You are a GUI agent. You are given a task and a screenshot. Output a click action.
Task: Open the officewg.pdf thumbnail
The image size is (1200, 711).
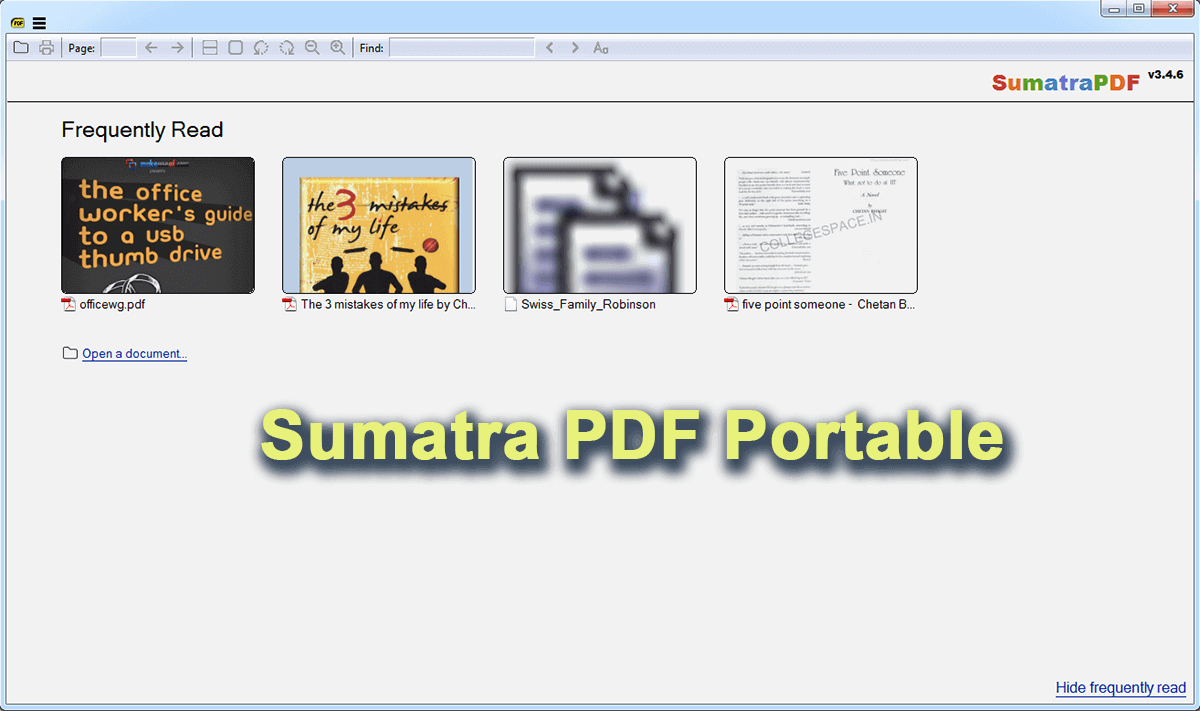click(157, 225)
